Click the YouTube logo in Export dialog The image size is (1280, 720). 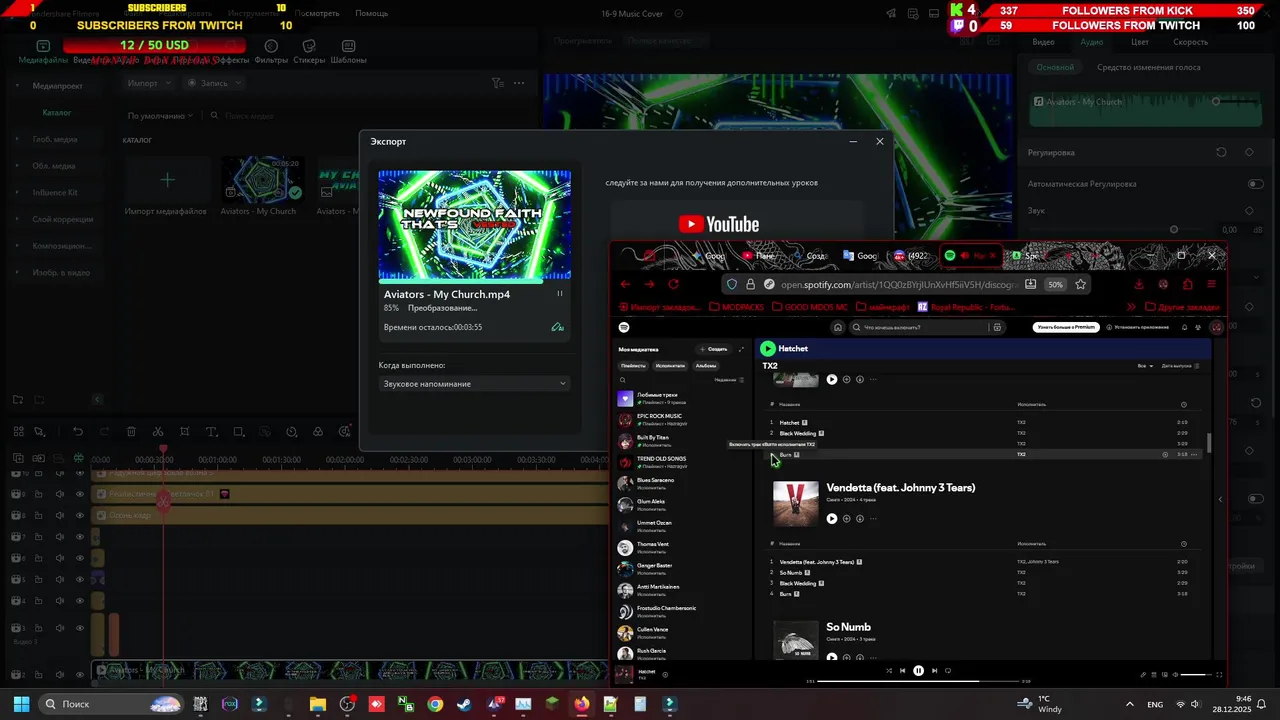point(718,225)
